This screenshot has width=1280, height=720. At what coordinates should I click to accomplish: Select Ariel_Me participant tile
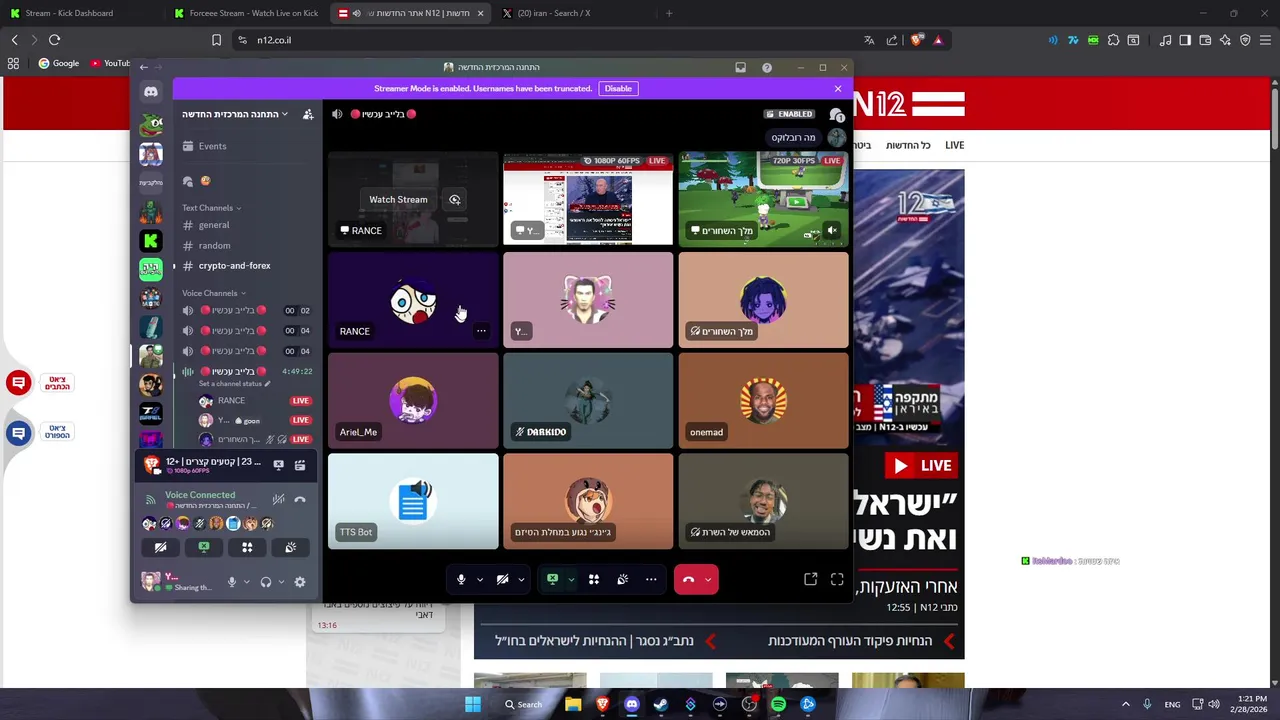413,400
